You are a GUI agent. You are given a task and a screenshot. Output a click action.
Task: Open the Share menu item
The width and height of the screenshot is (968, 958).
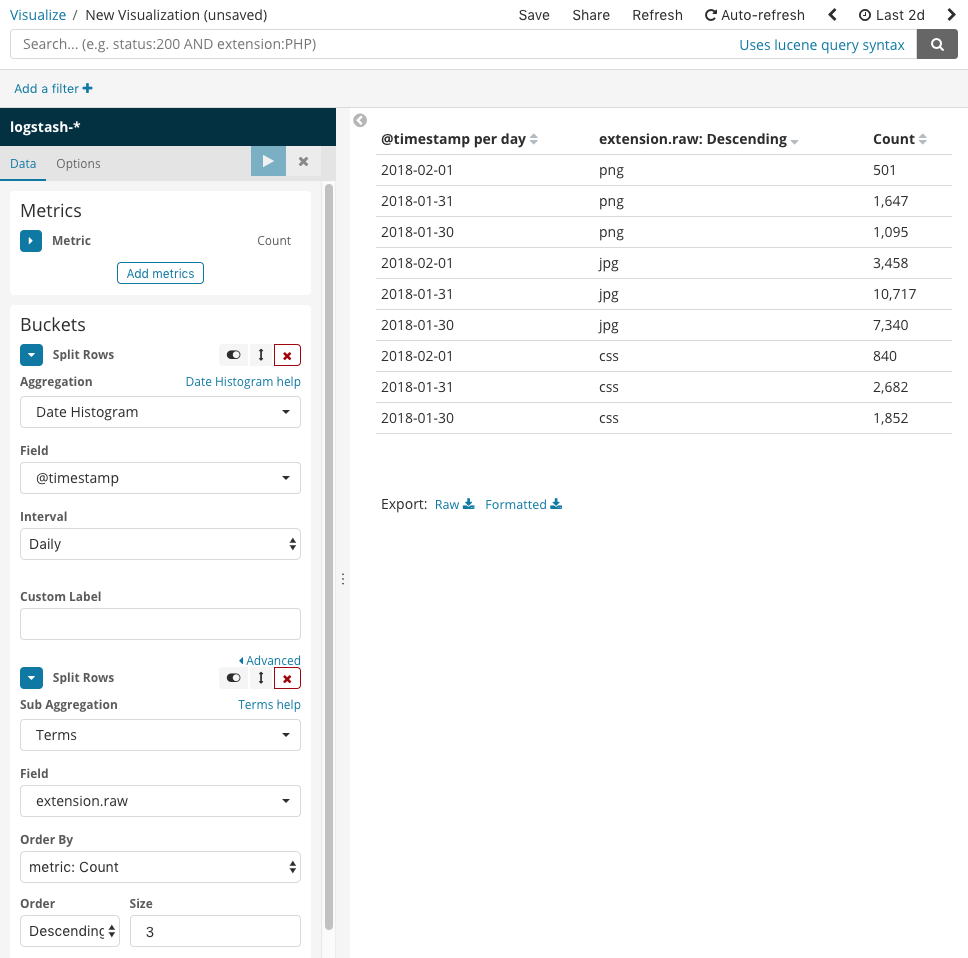coord(591,15)
